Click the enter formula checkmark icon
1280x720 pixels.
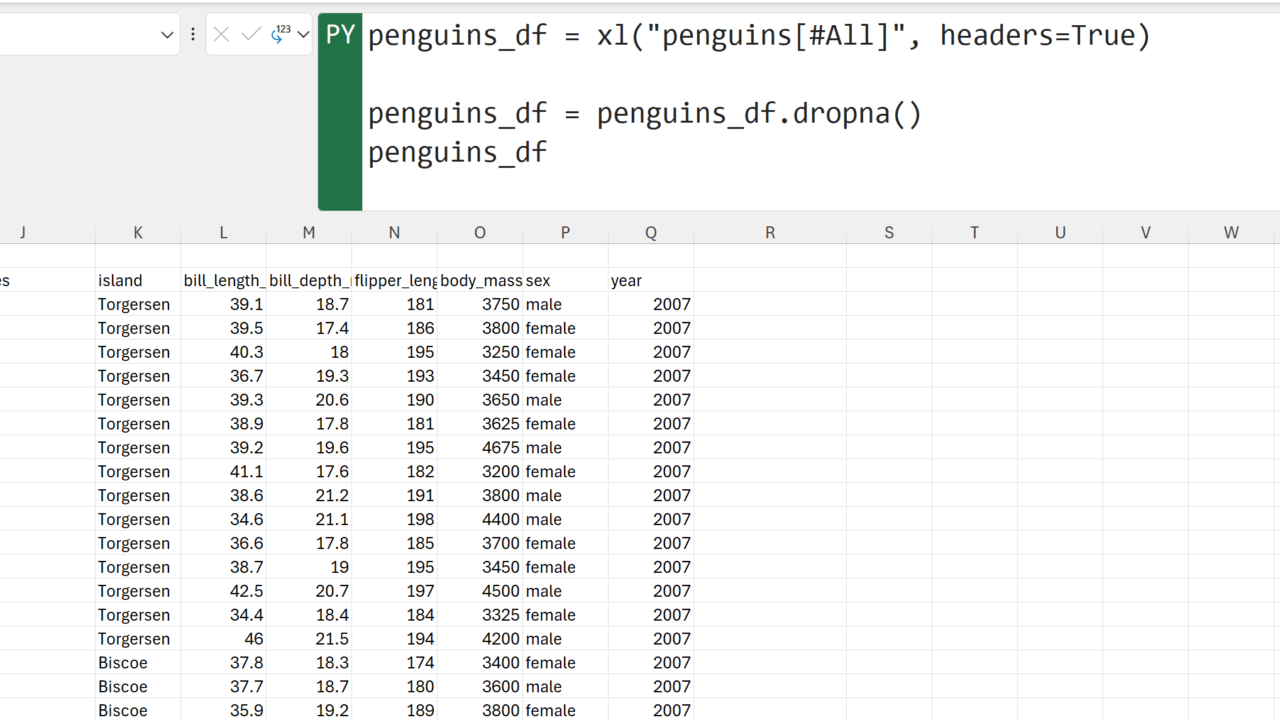coord(251,35)
